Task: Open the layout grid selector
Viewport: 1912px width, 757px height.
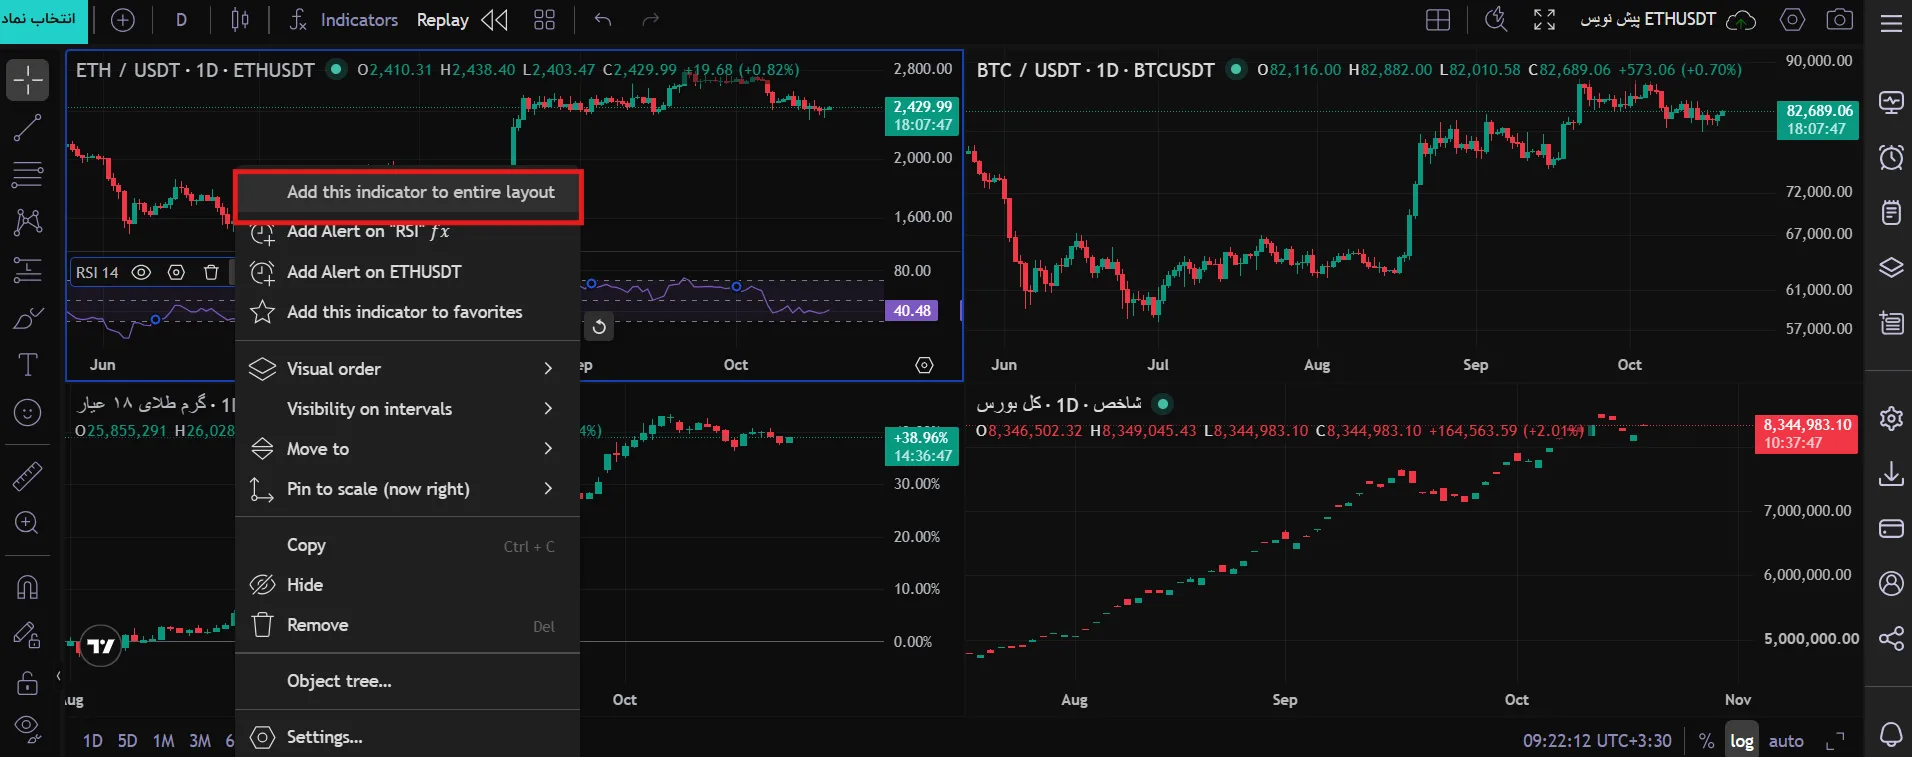Action: click(x=1438, y=20)
